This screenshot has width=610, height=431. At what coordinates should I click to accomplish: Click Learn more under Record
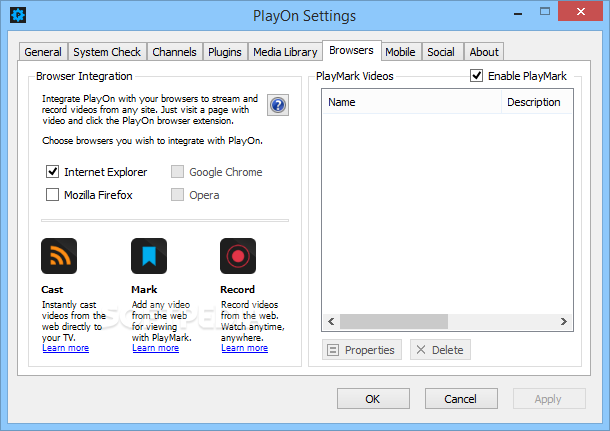pyautogui.click(x=245, y=348)
